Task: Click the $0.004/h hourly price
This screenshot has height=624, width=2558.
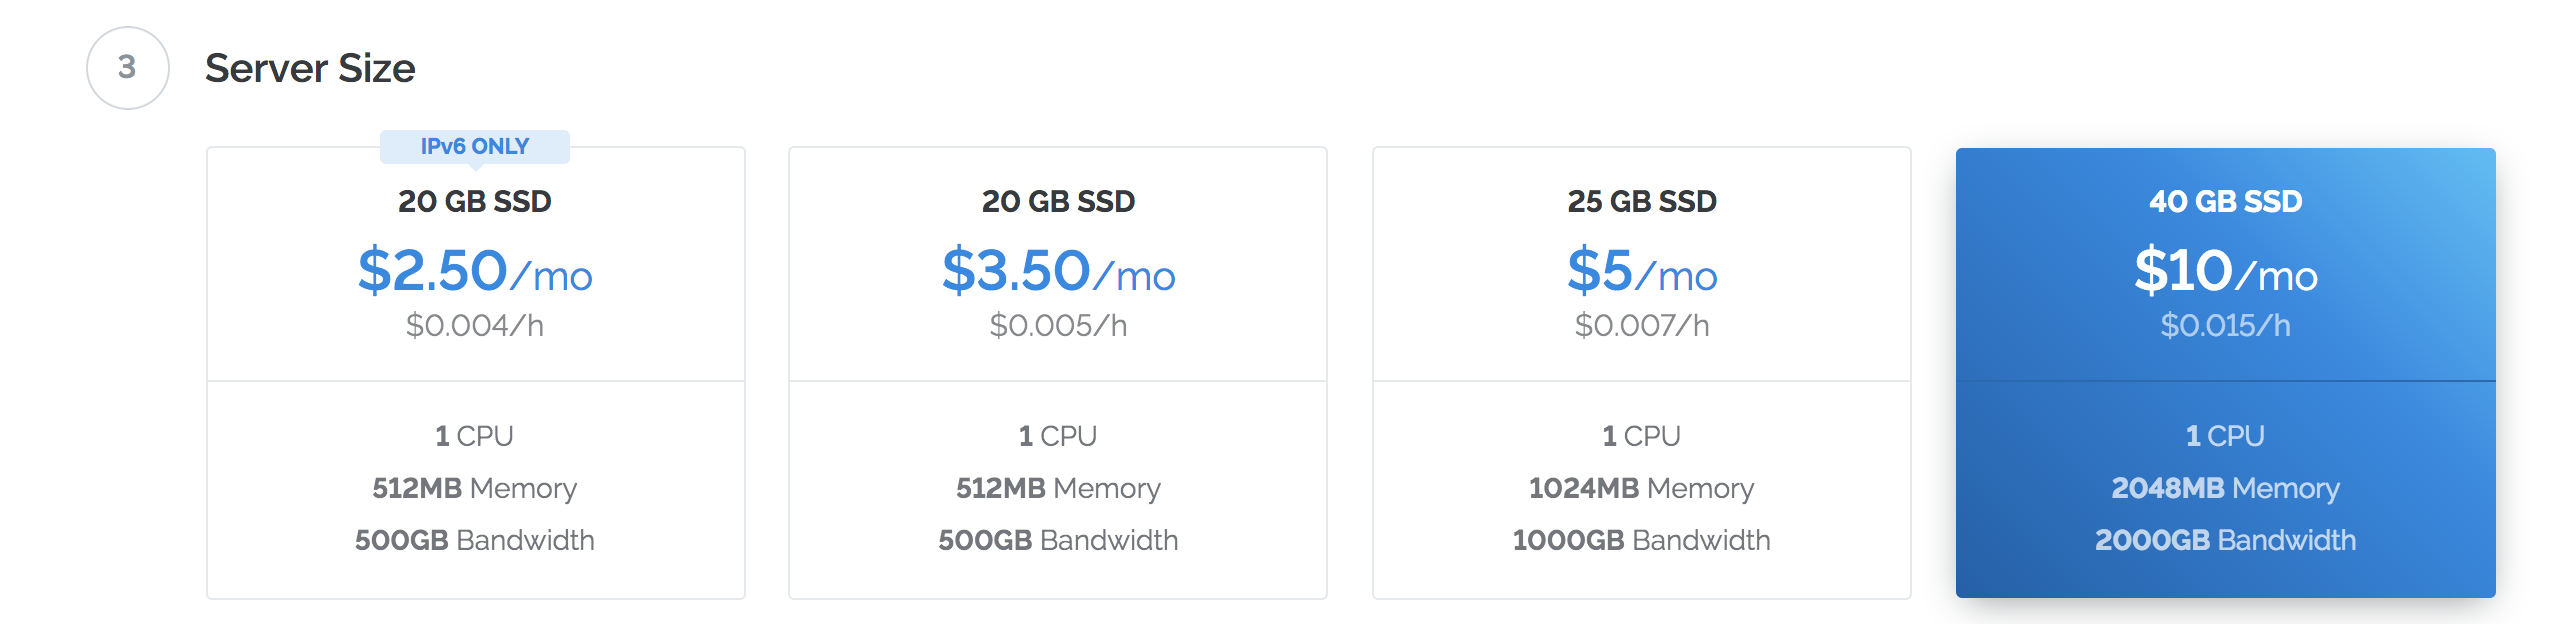Action: click(475, 325)
